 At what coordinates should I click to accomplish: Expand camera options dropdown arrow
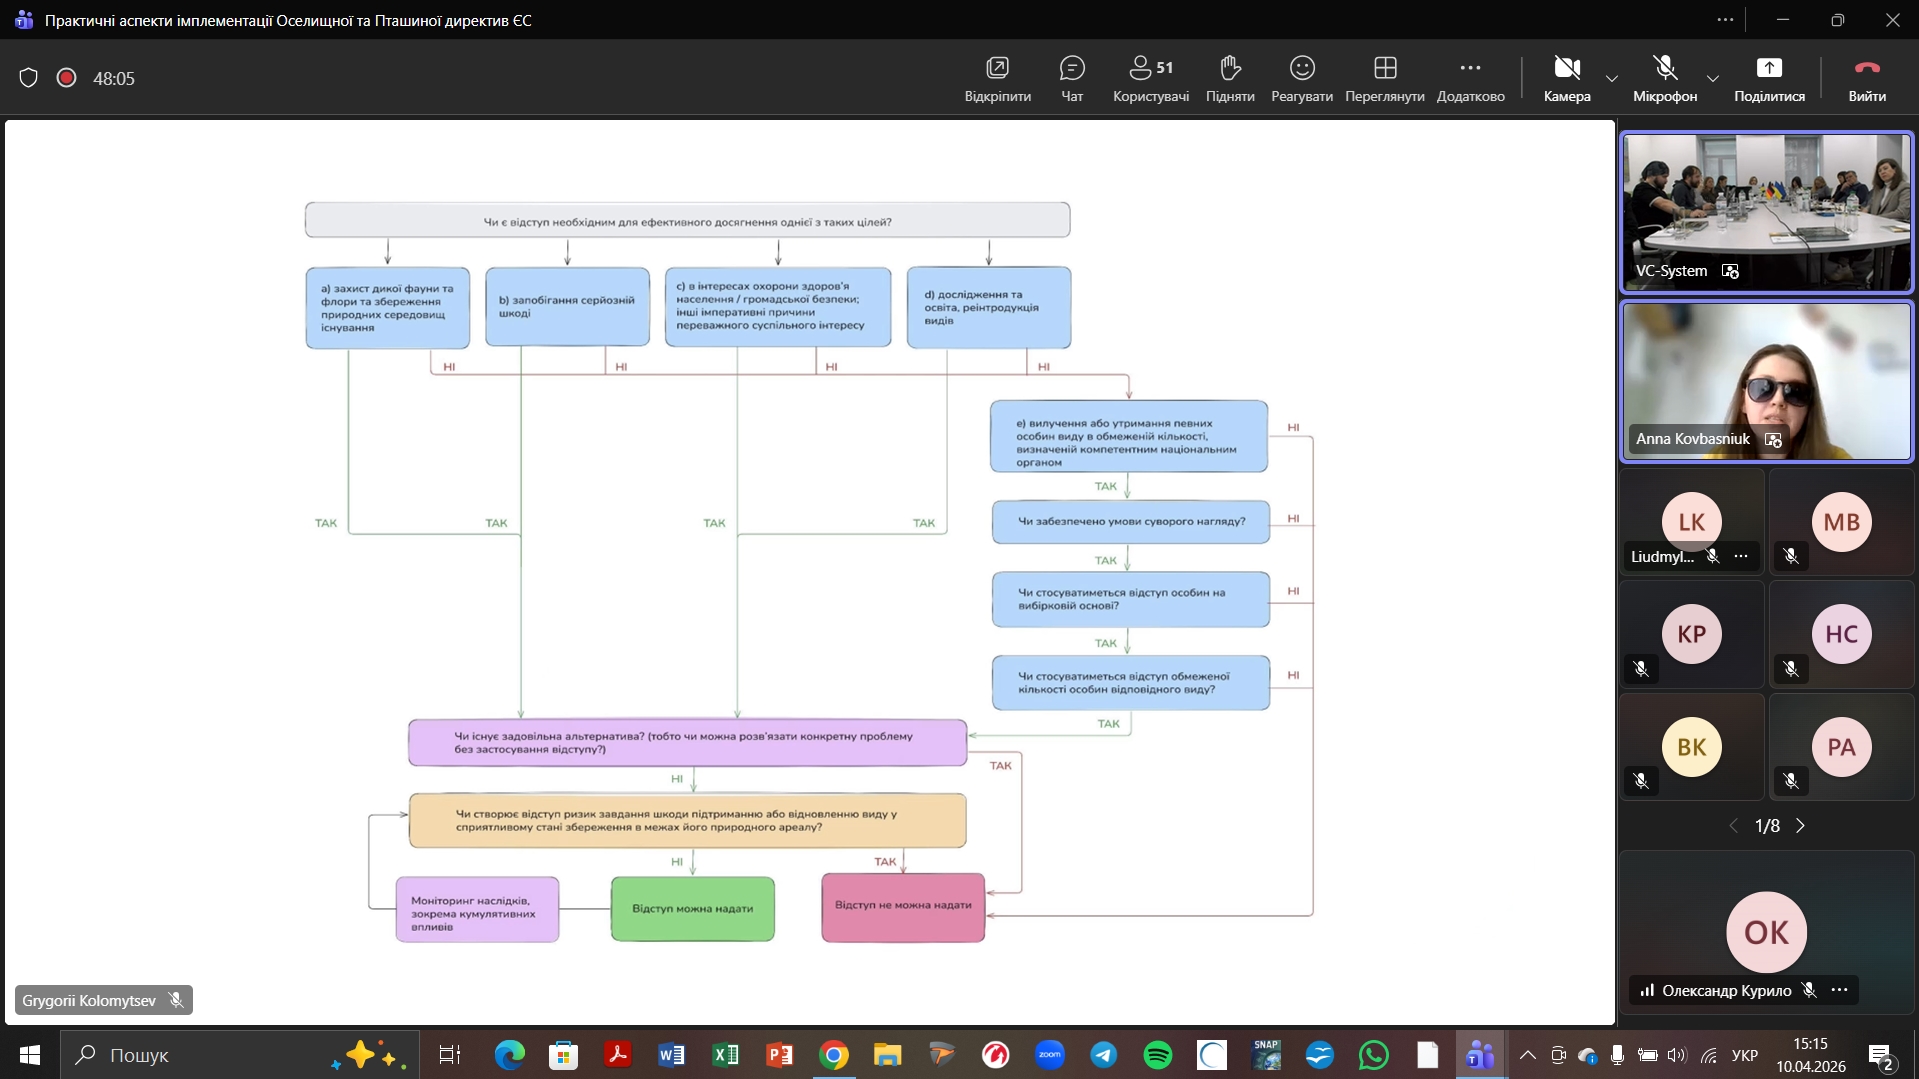tap(1611, 78)
